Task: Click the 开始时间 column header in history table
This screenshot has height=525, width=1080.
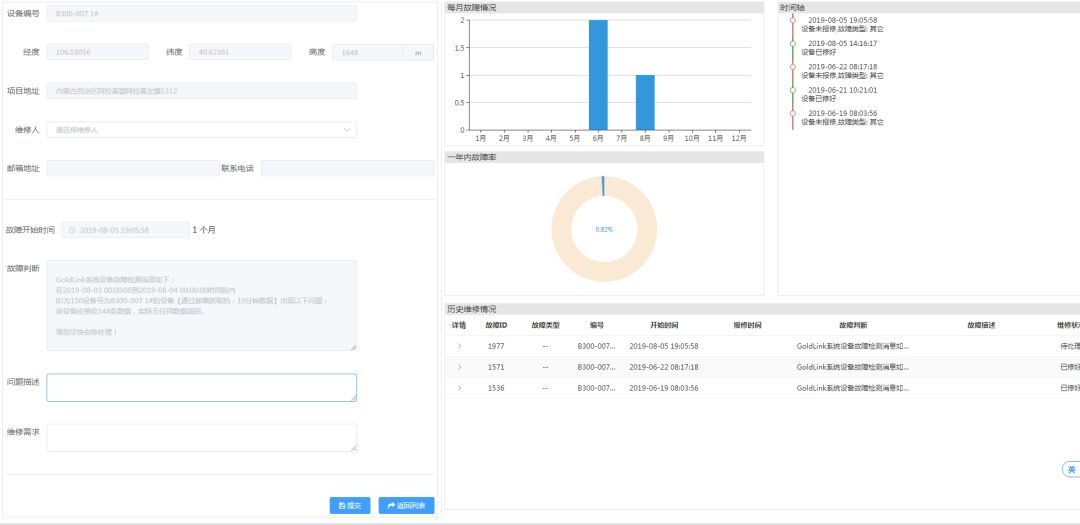Action: (x=664, y=326)
